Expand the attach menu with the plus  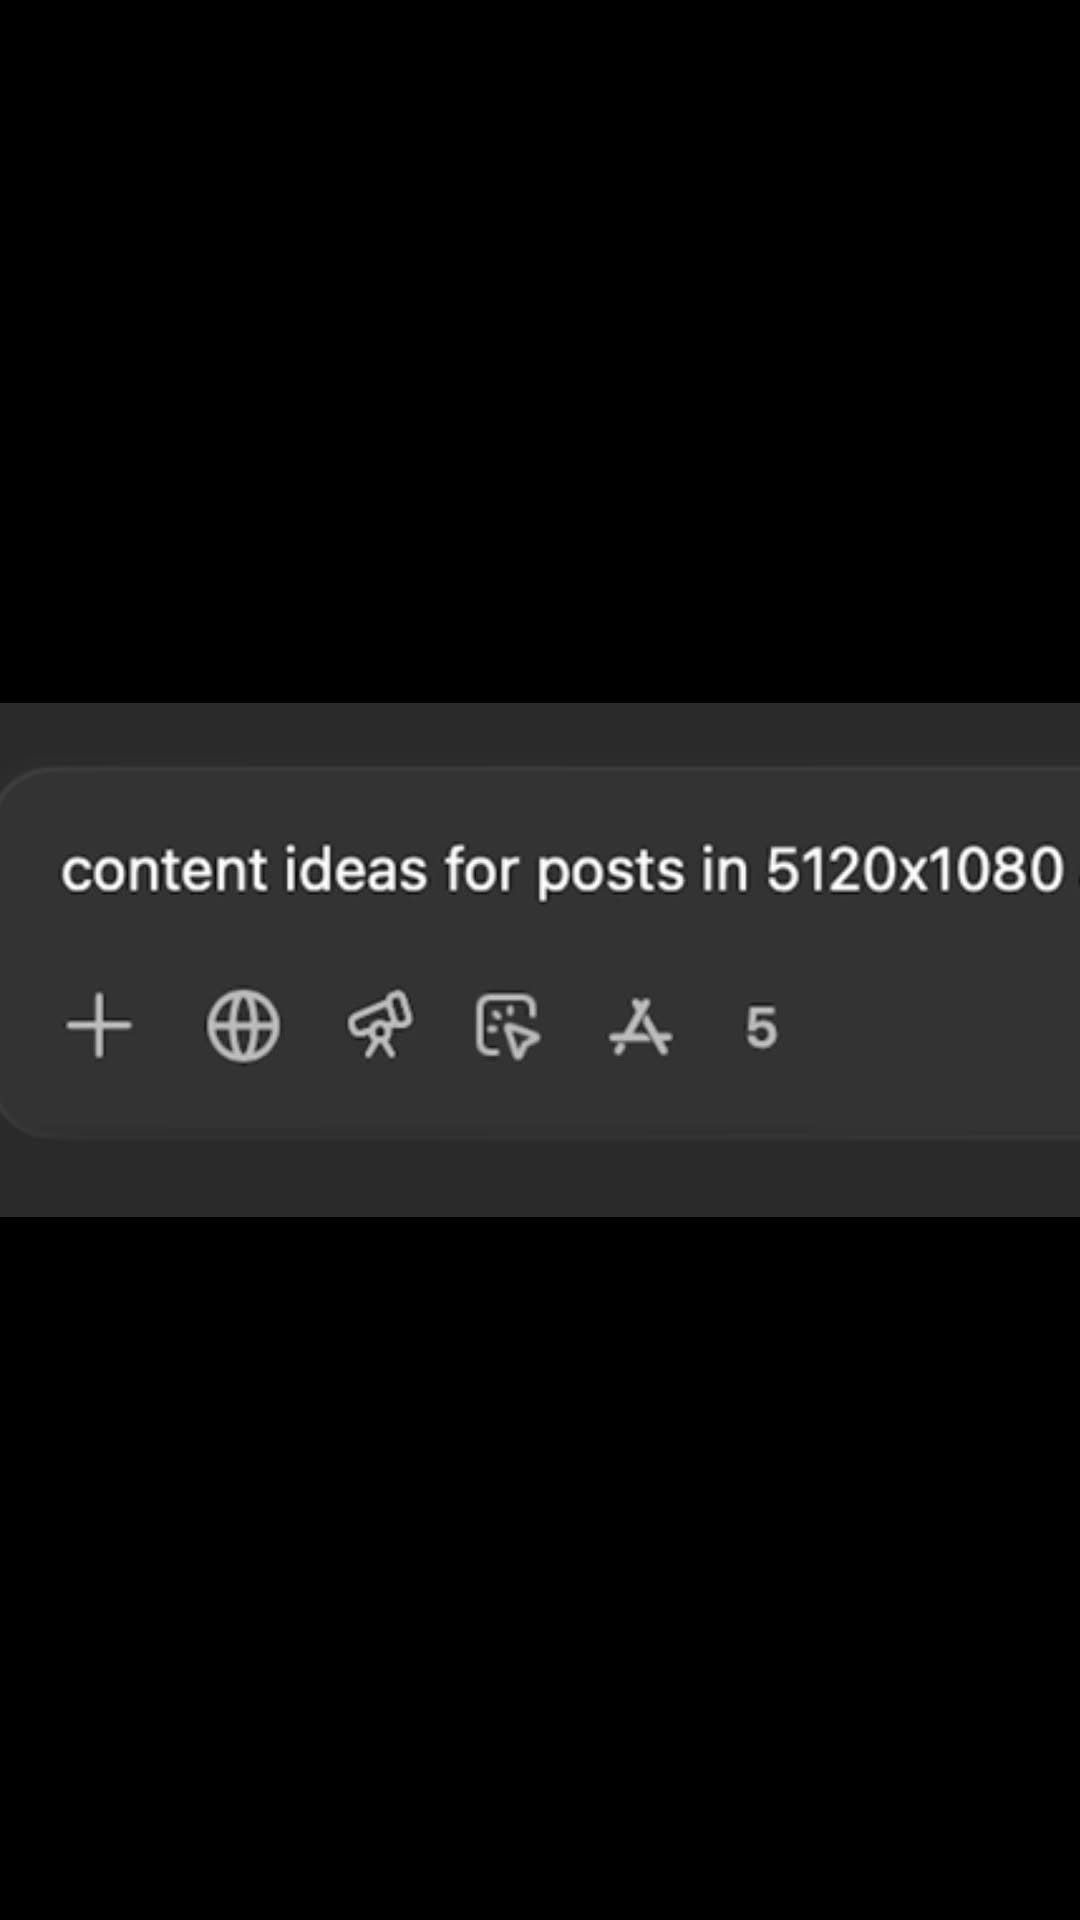pos(99,1026)
